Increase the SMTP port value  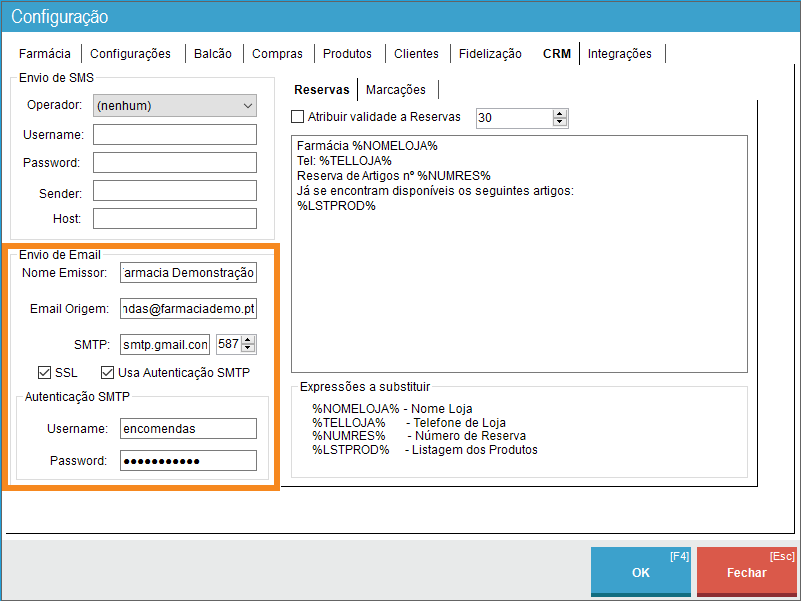tap(249, 340)
